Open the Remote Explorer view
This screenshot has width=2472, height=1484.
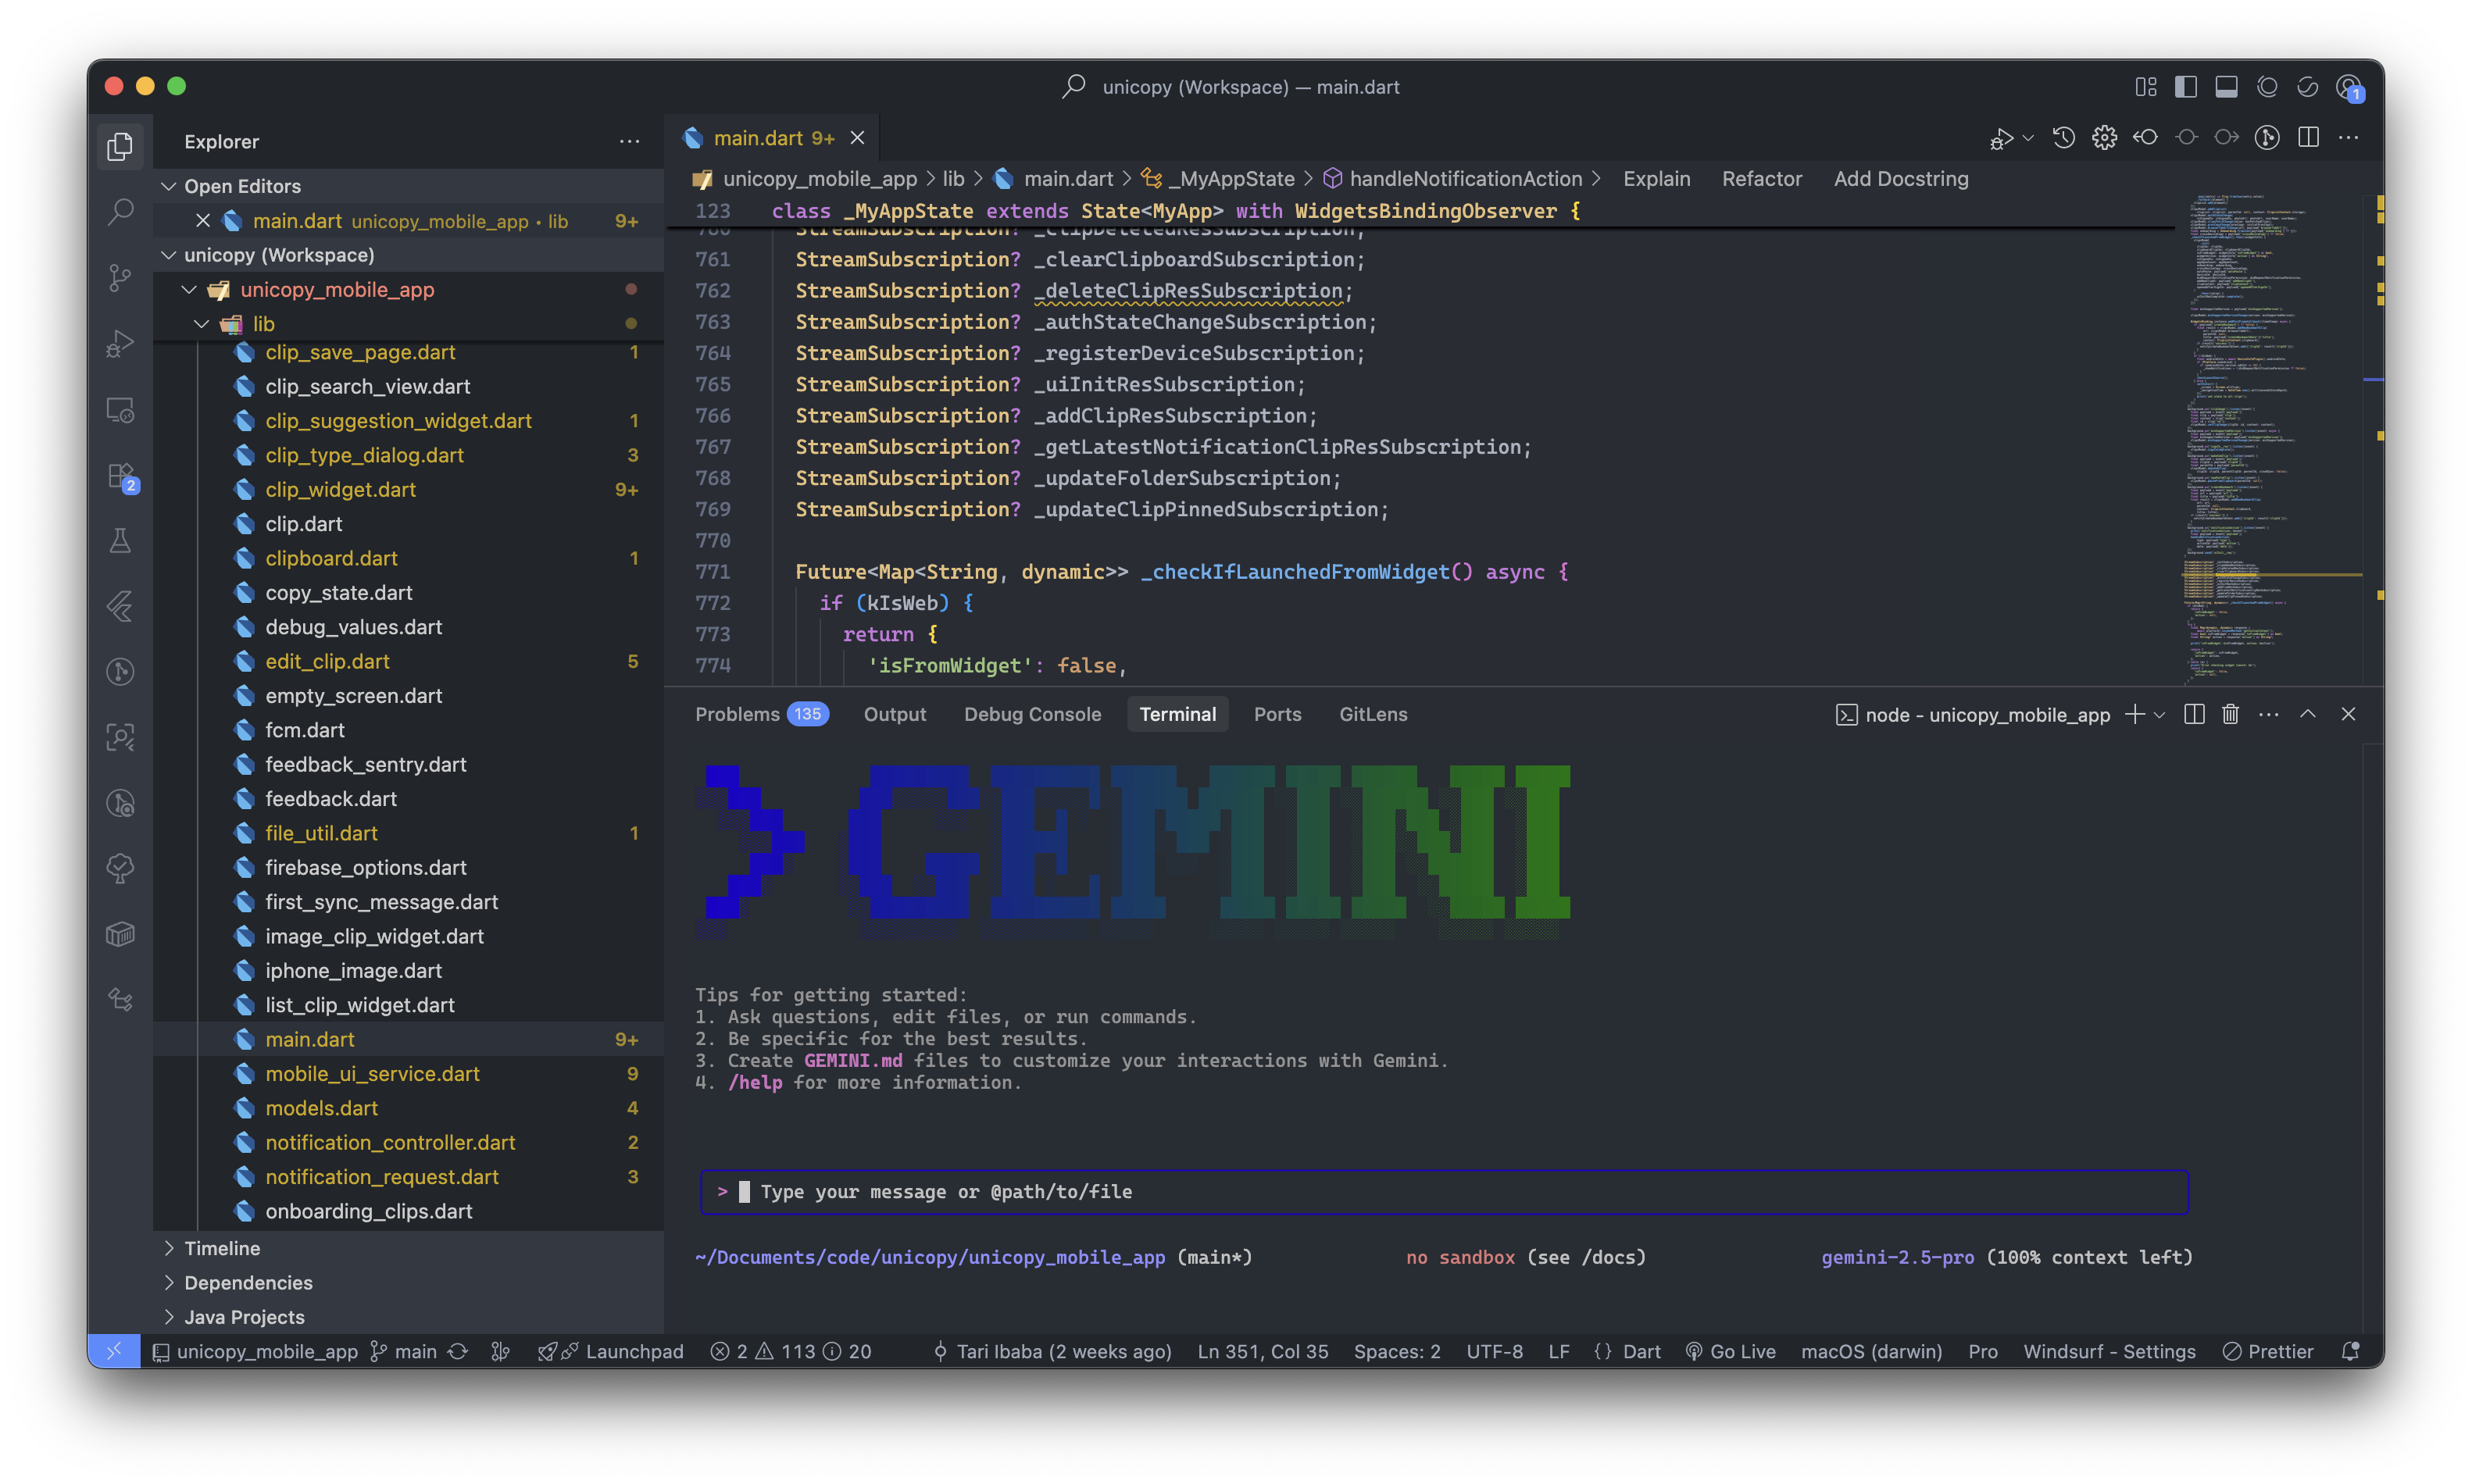[120, 409]
